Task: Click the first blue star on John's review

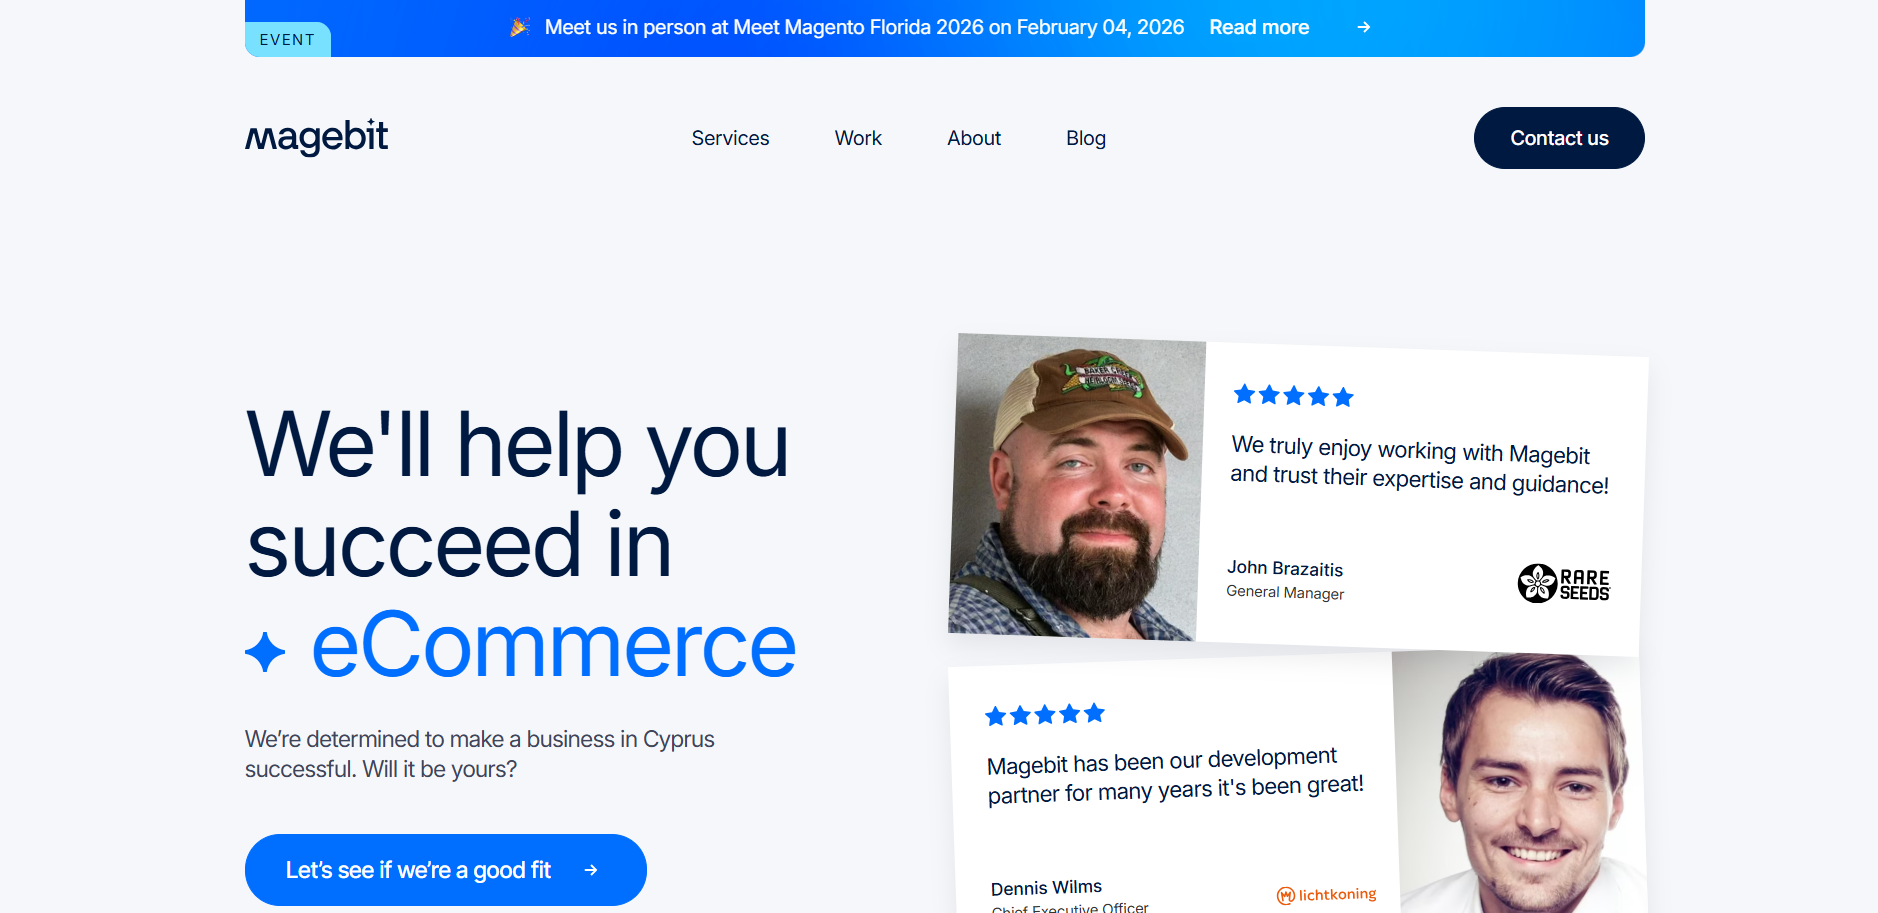Action: click(x=1243, y=395)
